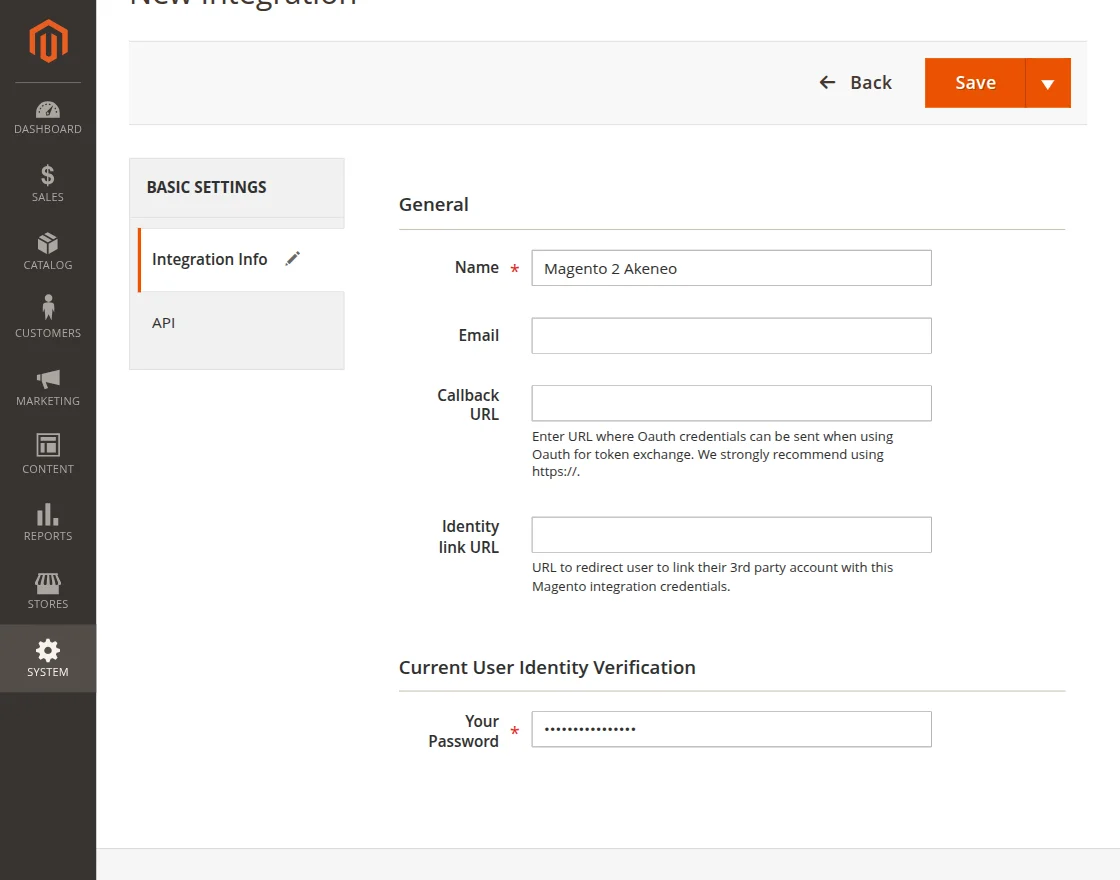Click into the Callback URL field
Screen dimensions: 1120x880
(x=731, y=403)
